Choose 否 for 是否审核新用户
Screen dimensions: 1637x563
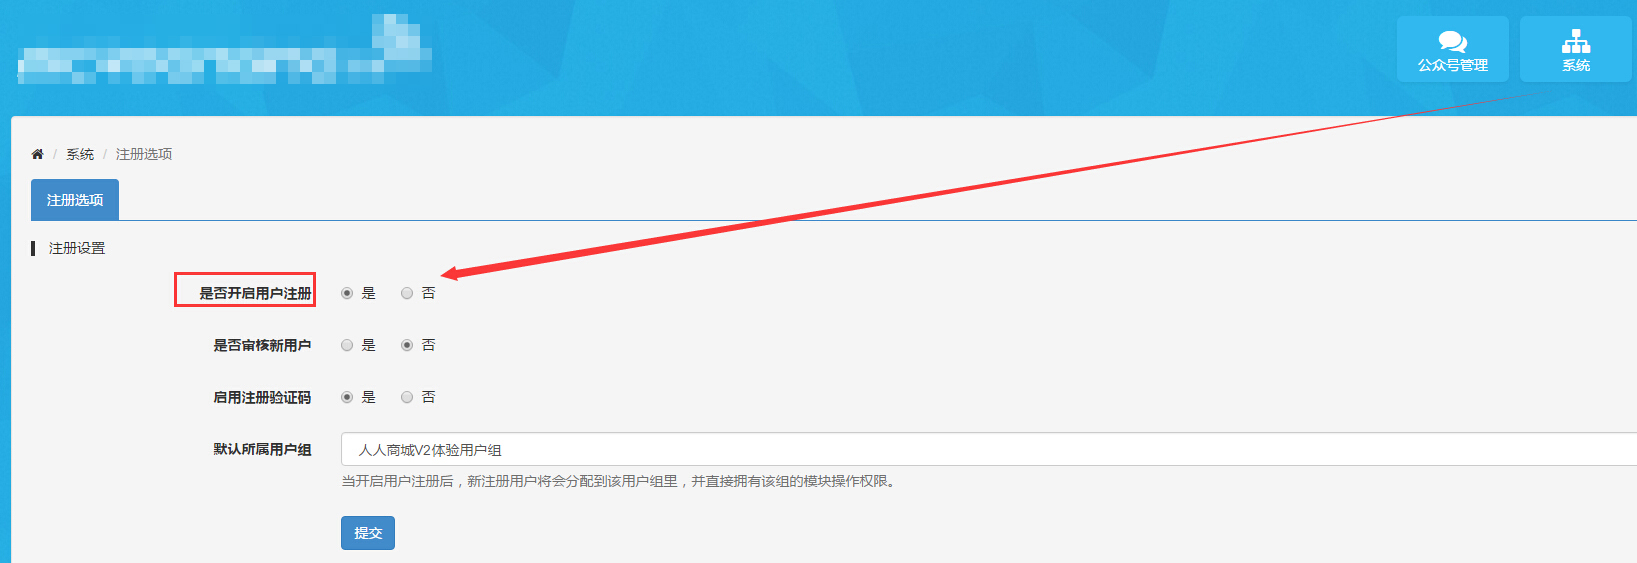pos(407,345)
